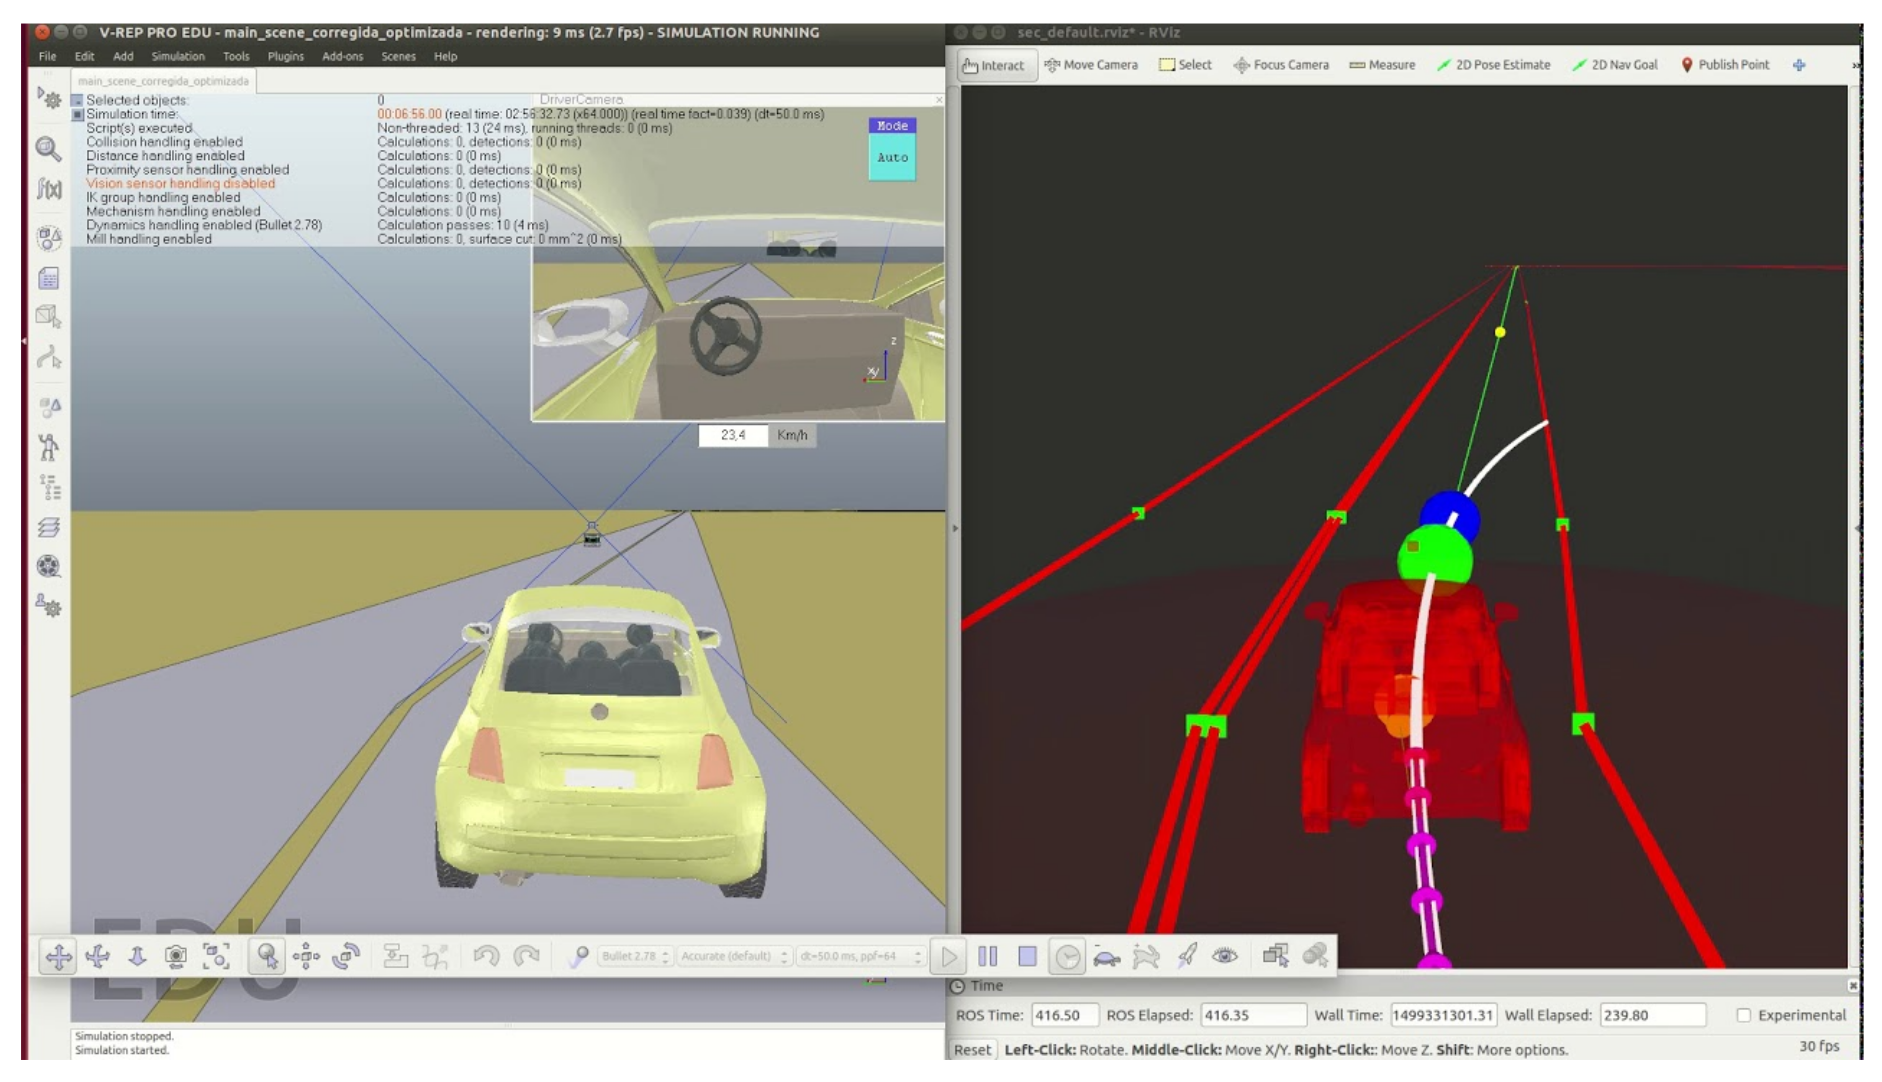Enable the Experimental checkbox in RViz
The width and height of the screenshot is (1882, 1082).
[1743, 1015]
